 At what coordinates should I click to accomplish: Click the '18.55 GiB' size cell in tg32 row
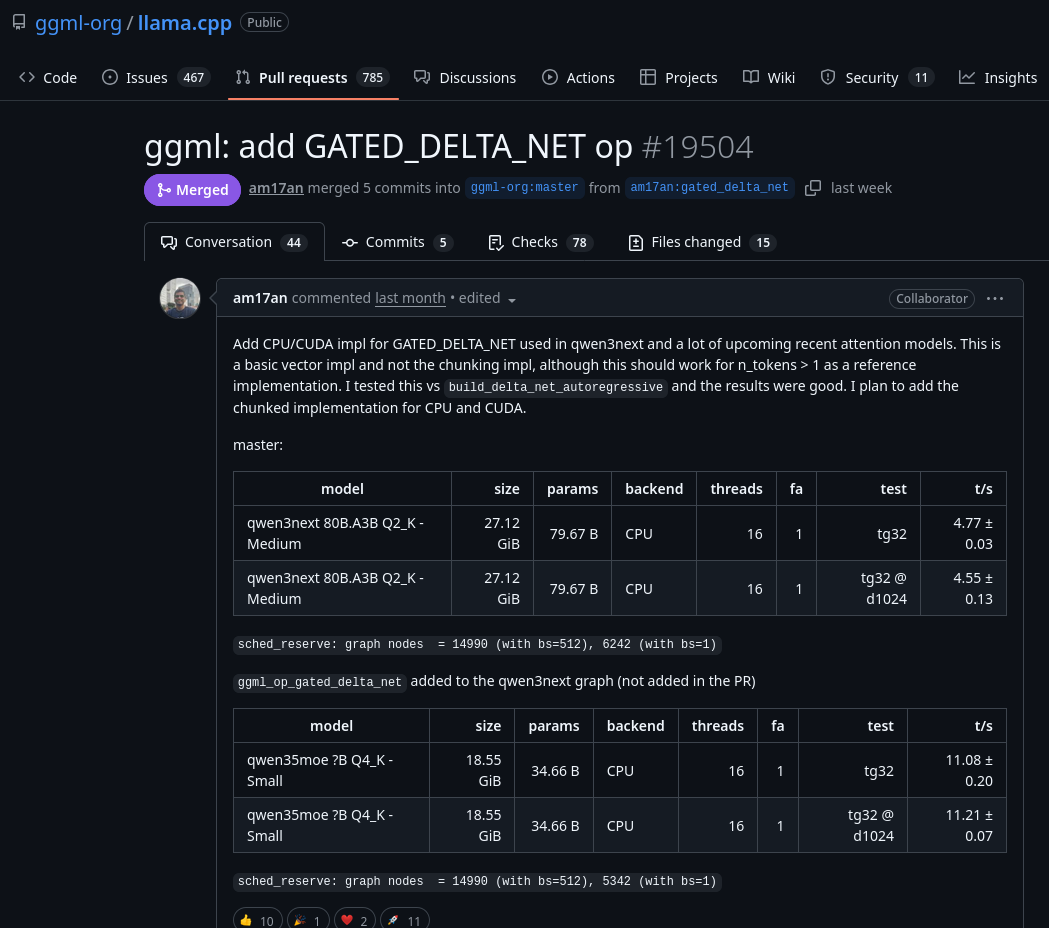point(472,770)
